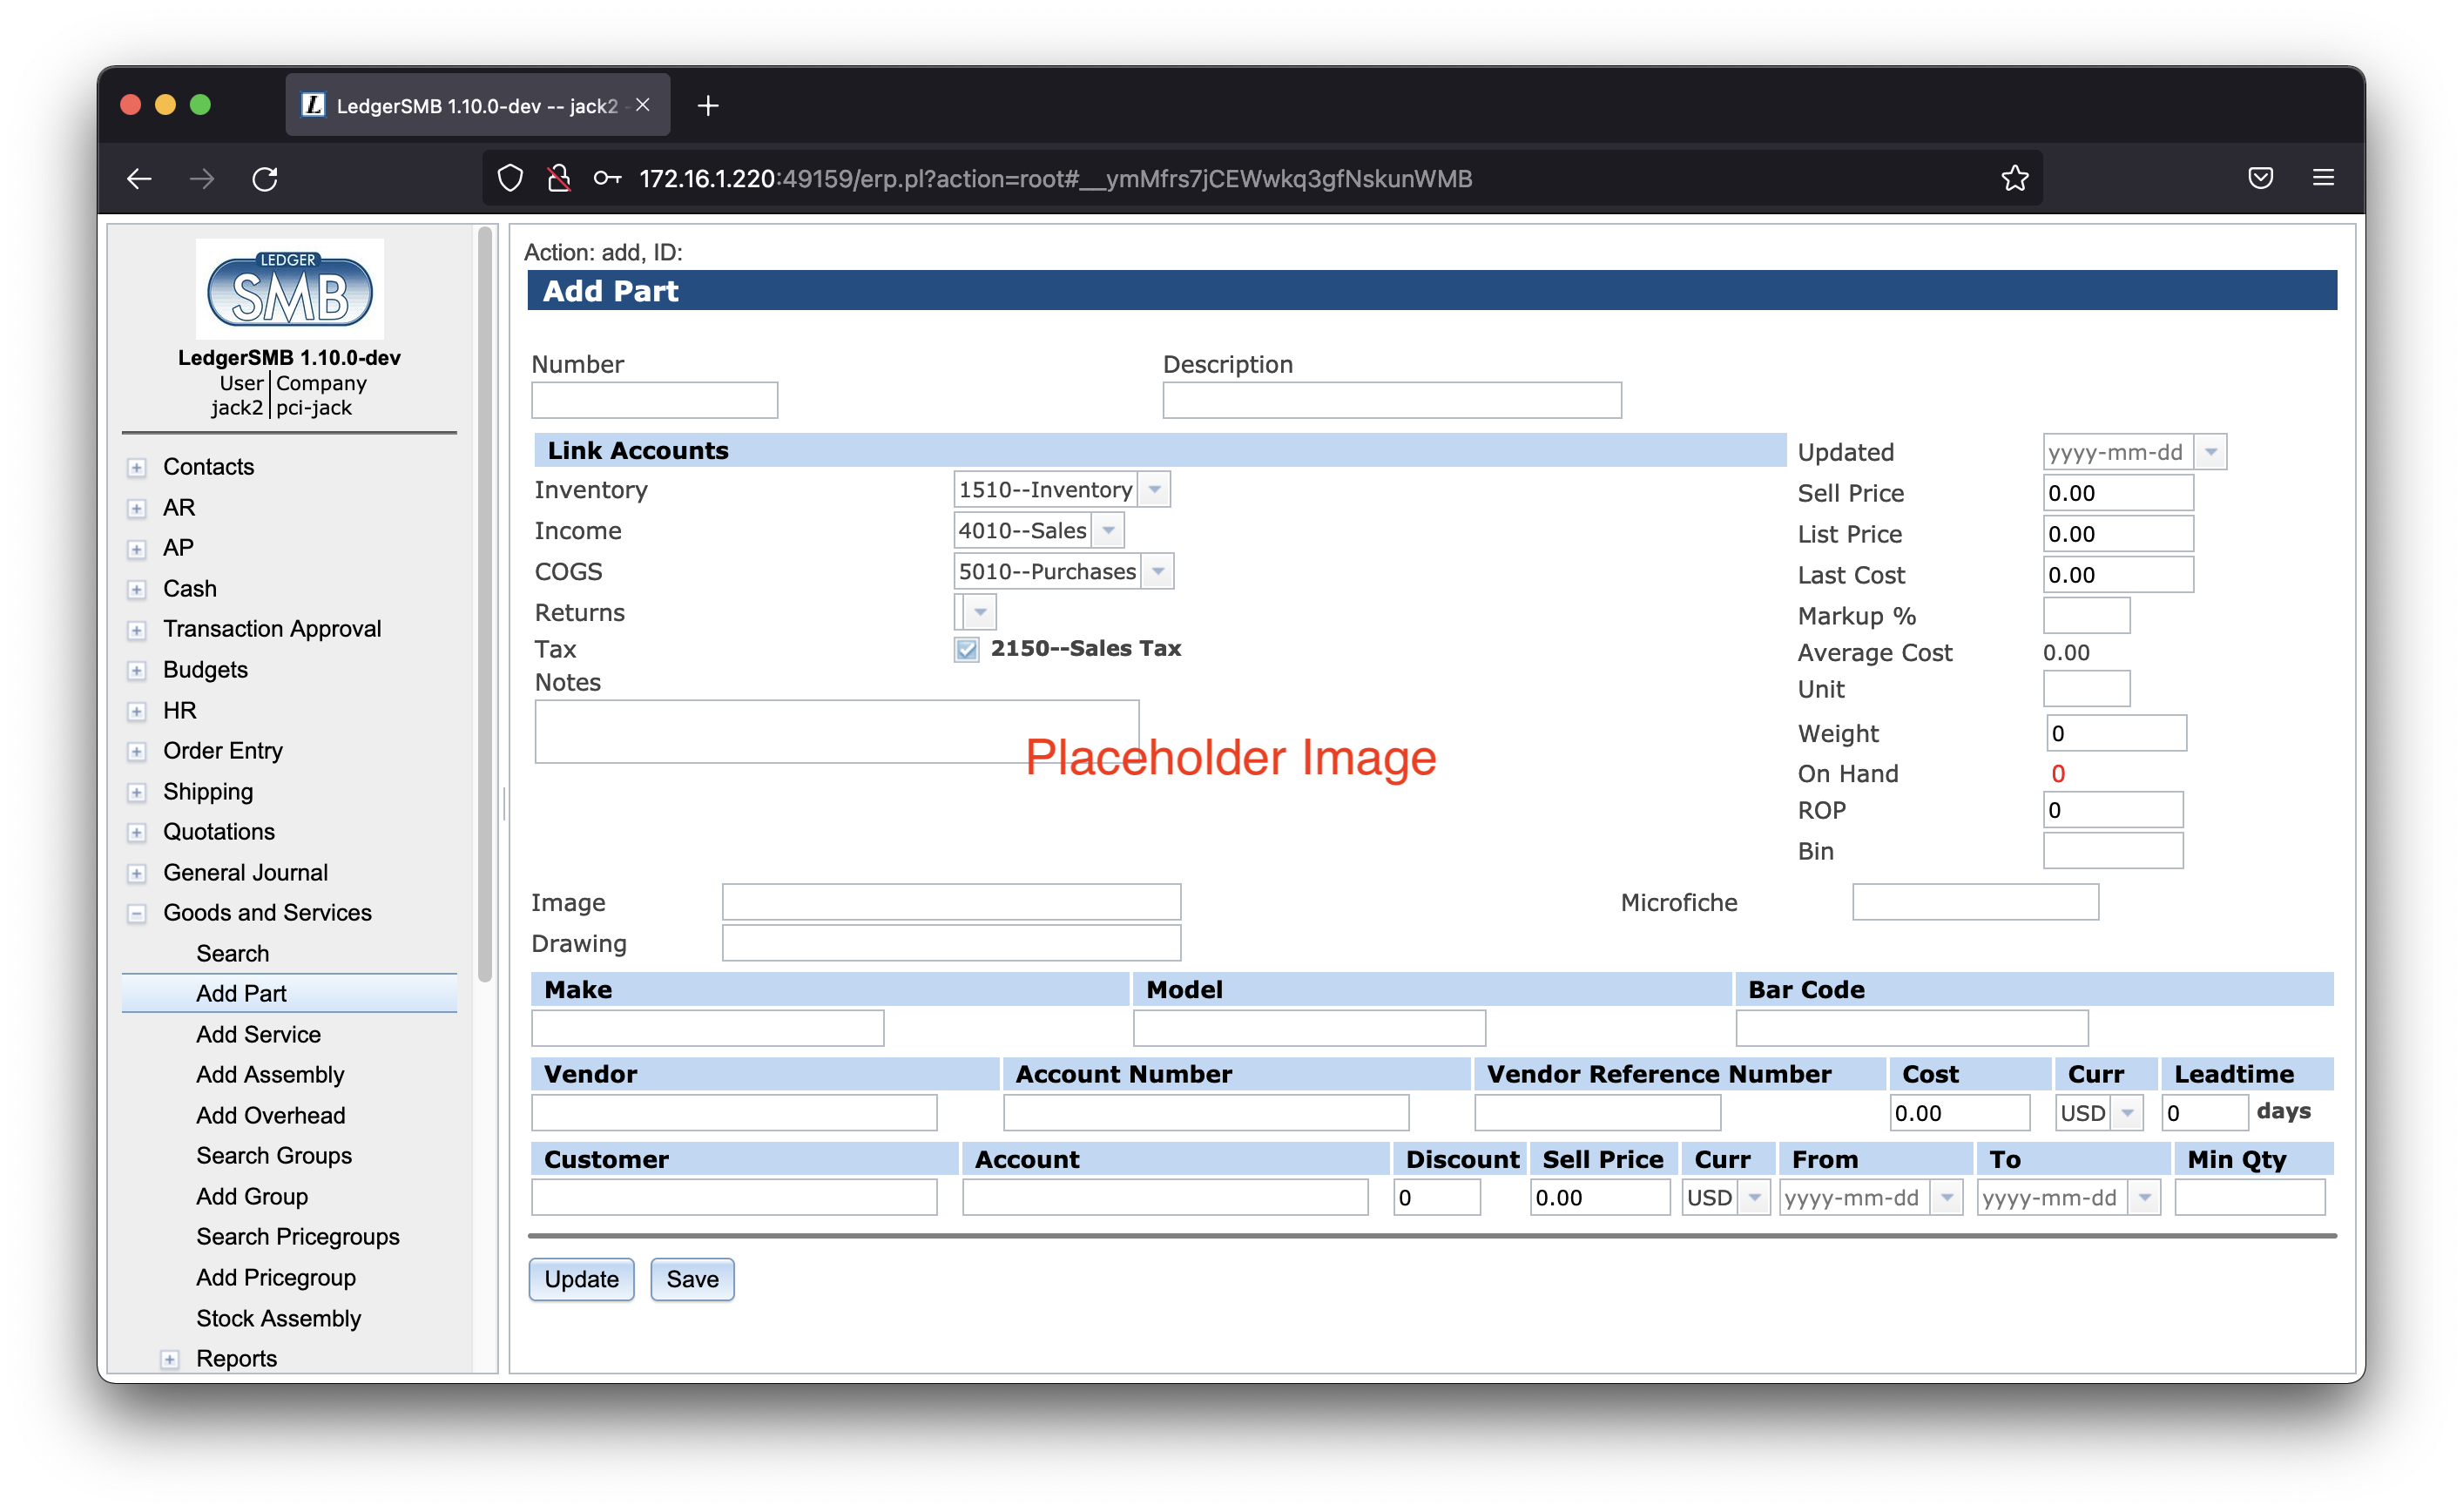Open the Add Service menu item

coord(258,1034)
